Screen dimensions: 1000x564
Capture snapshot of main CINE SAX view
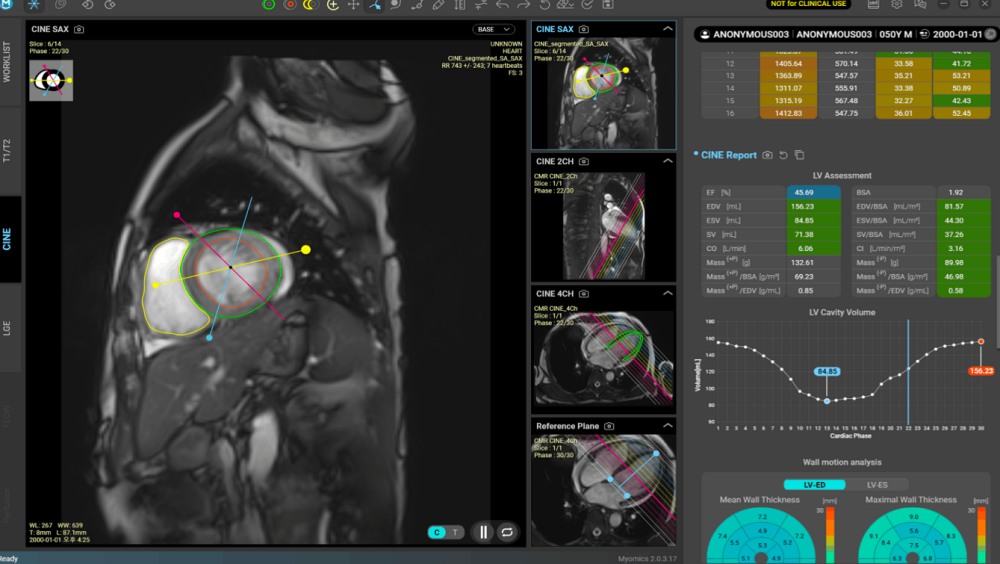[79, 29]
